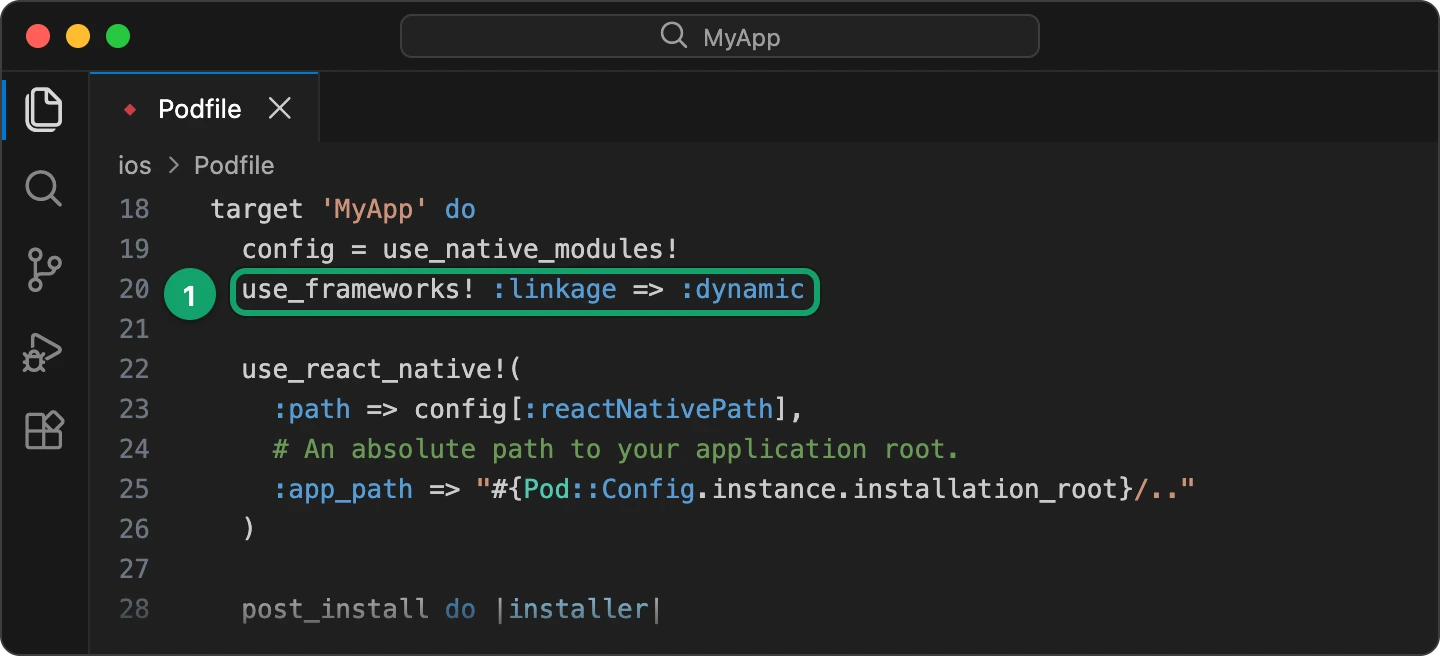Click the 'use_frameworks!' text on line 20

point(358,290)
